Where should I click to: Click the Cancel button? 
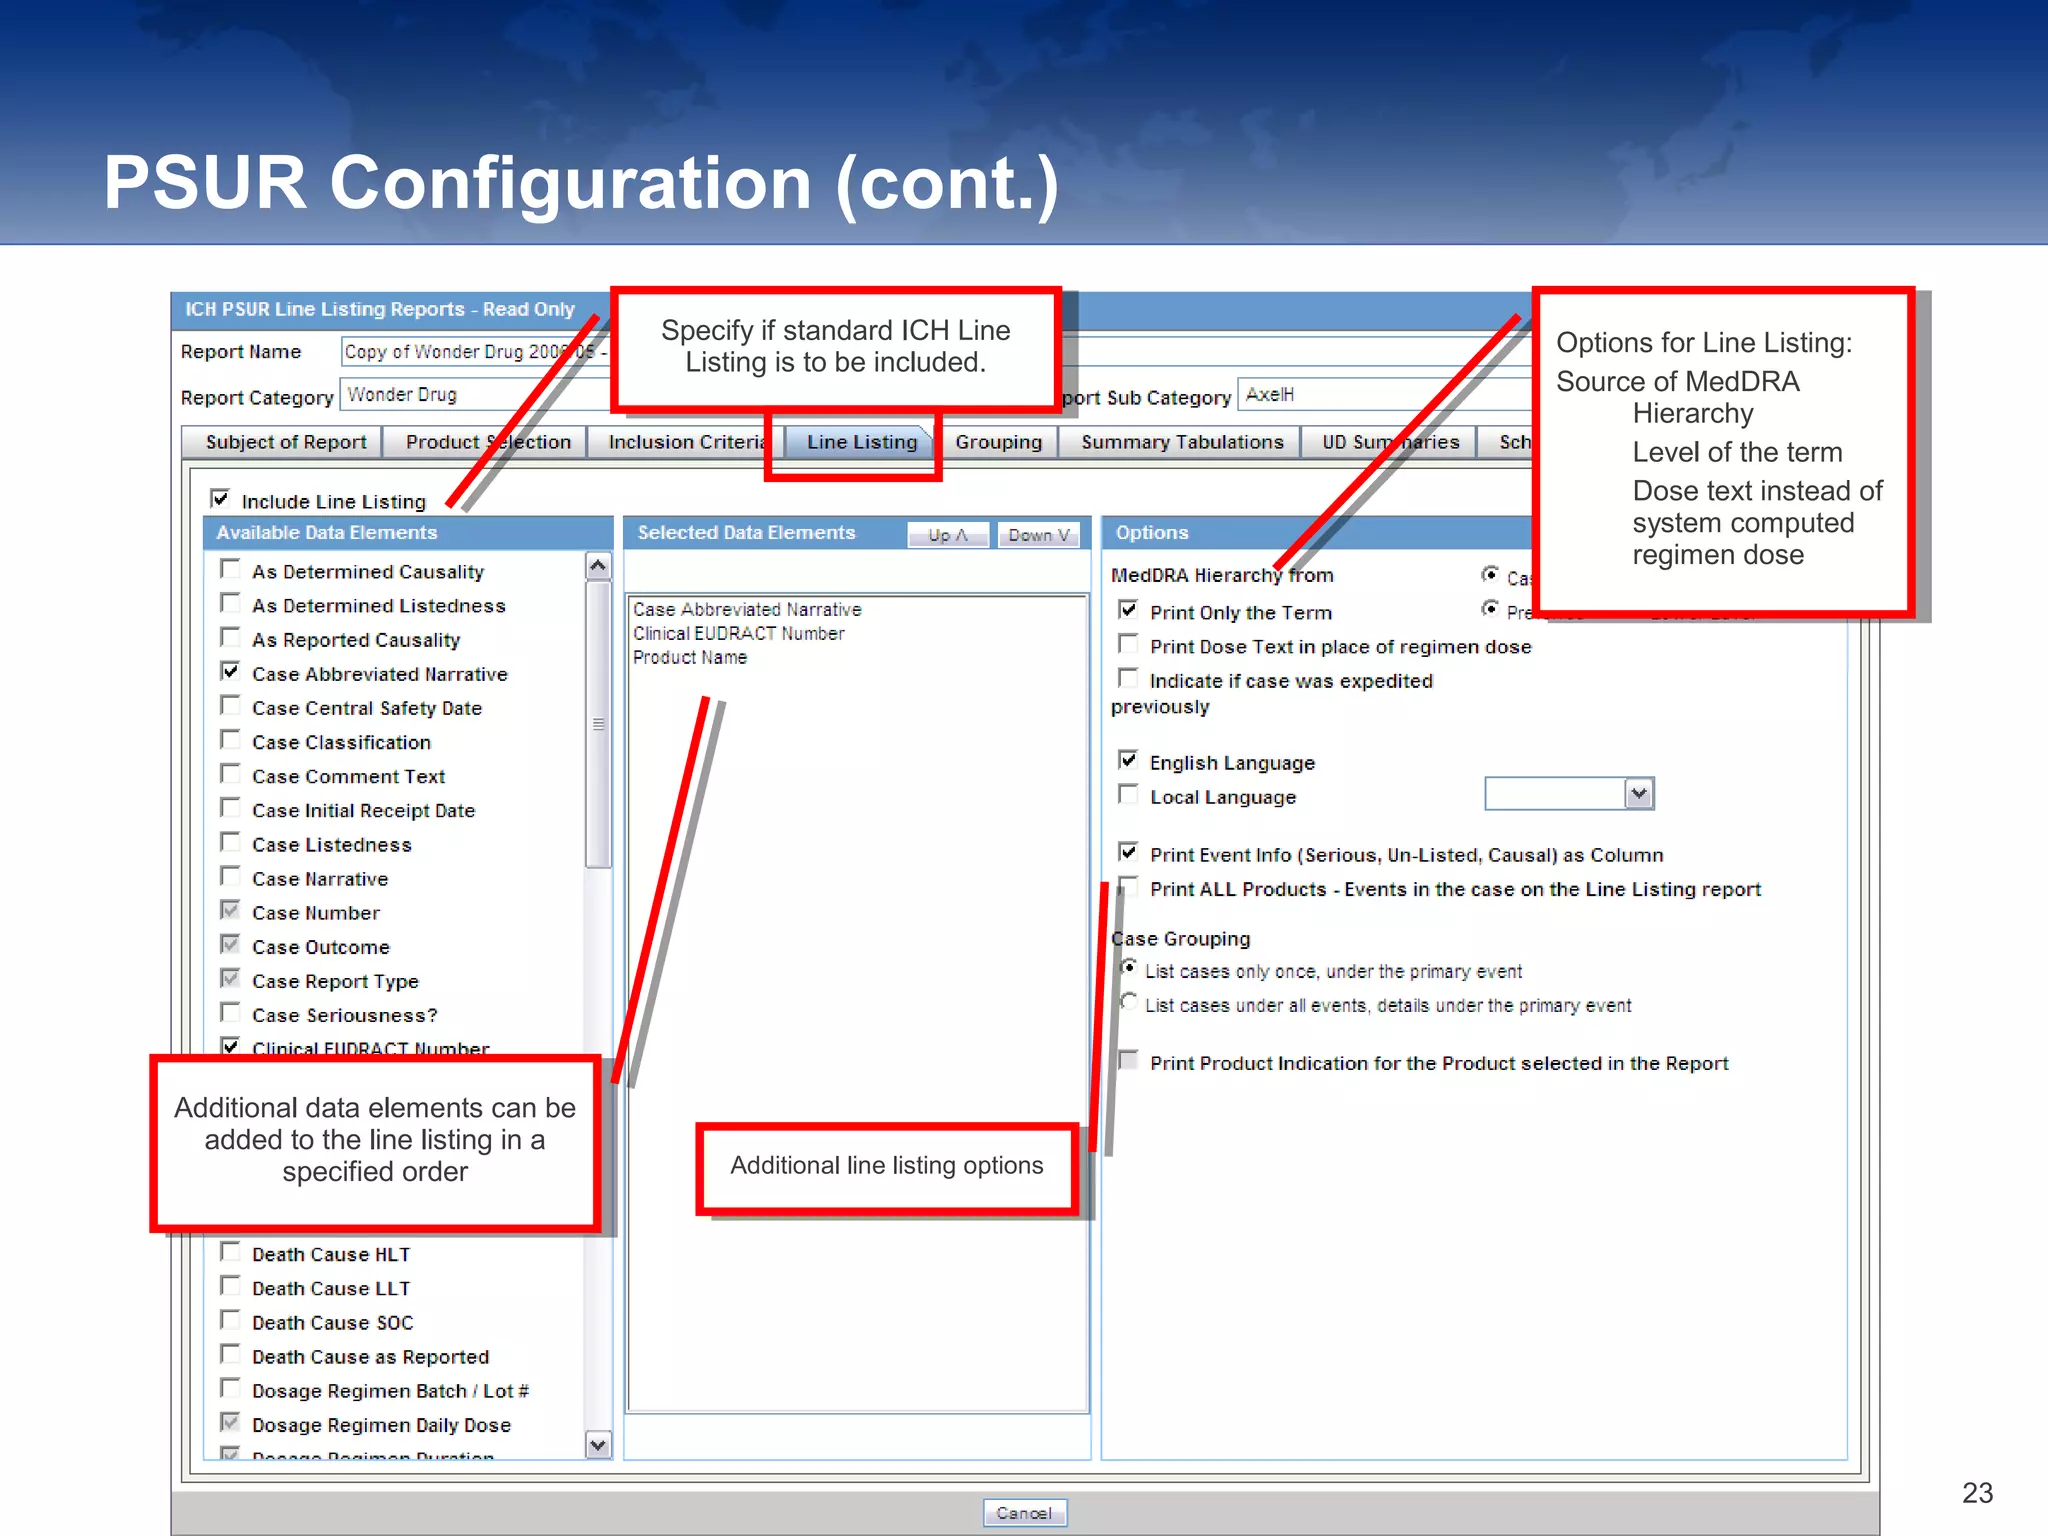[x=1024, y=1513]
